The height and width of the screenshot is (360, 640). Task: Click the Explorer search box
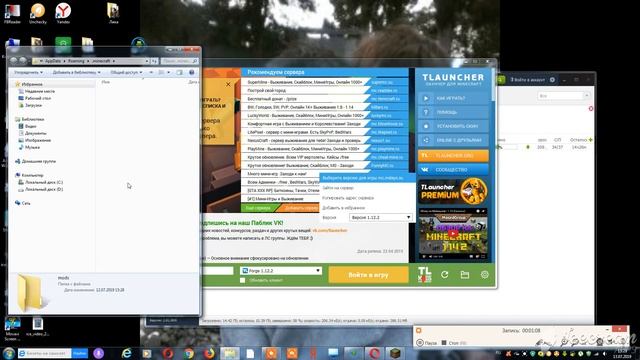[180, 61]
